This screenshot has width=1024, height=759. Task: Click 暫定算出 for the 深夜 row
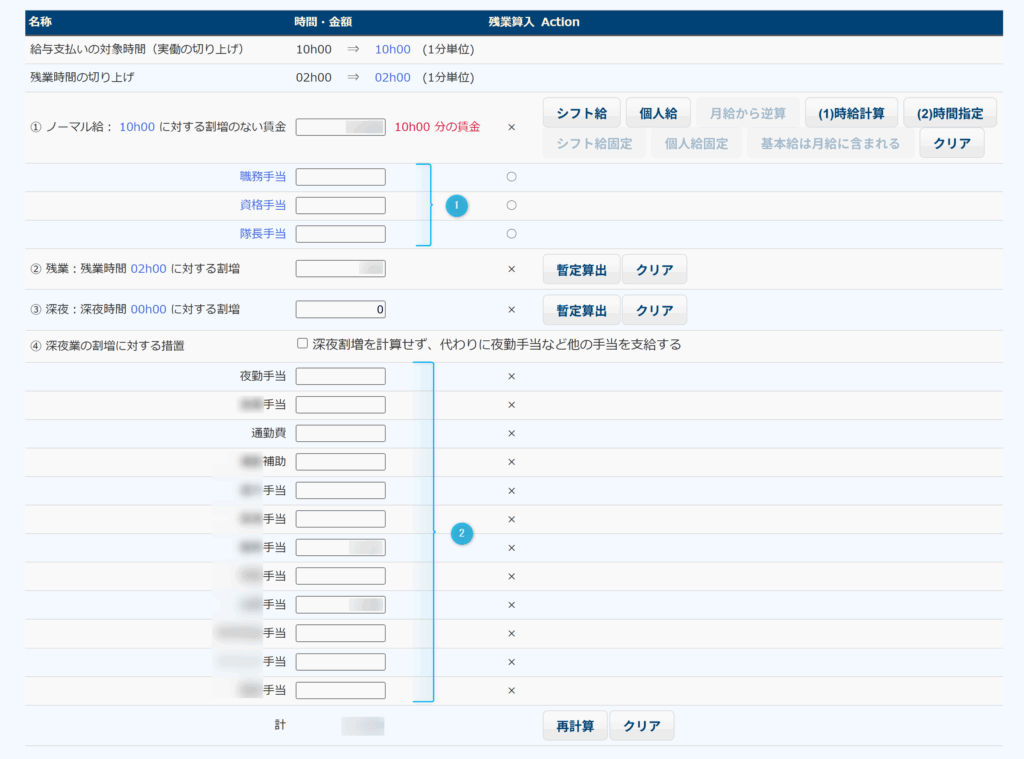pyautogui.click(x=581, y=310)
